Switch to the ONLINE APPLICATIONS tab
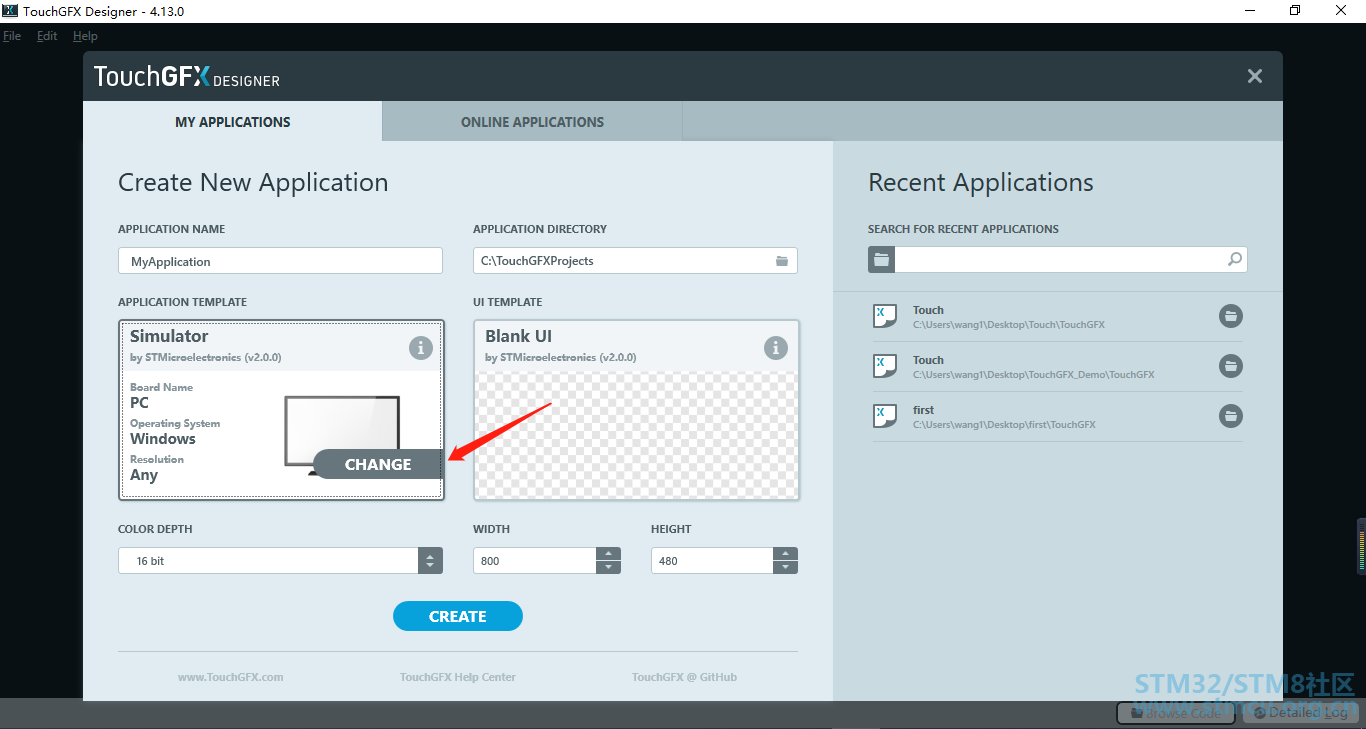 pyautogui.click(x=532, y=122)
